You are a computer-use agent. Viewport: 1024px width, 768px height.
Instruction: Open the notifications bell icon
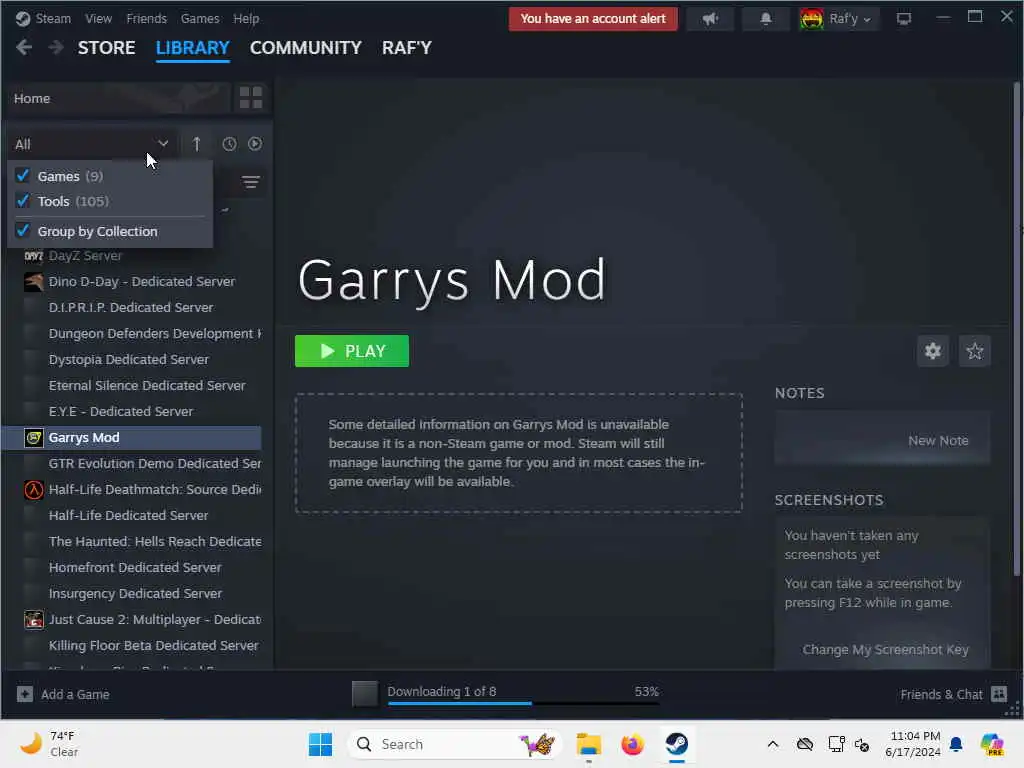765,19
